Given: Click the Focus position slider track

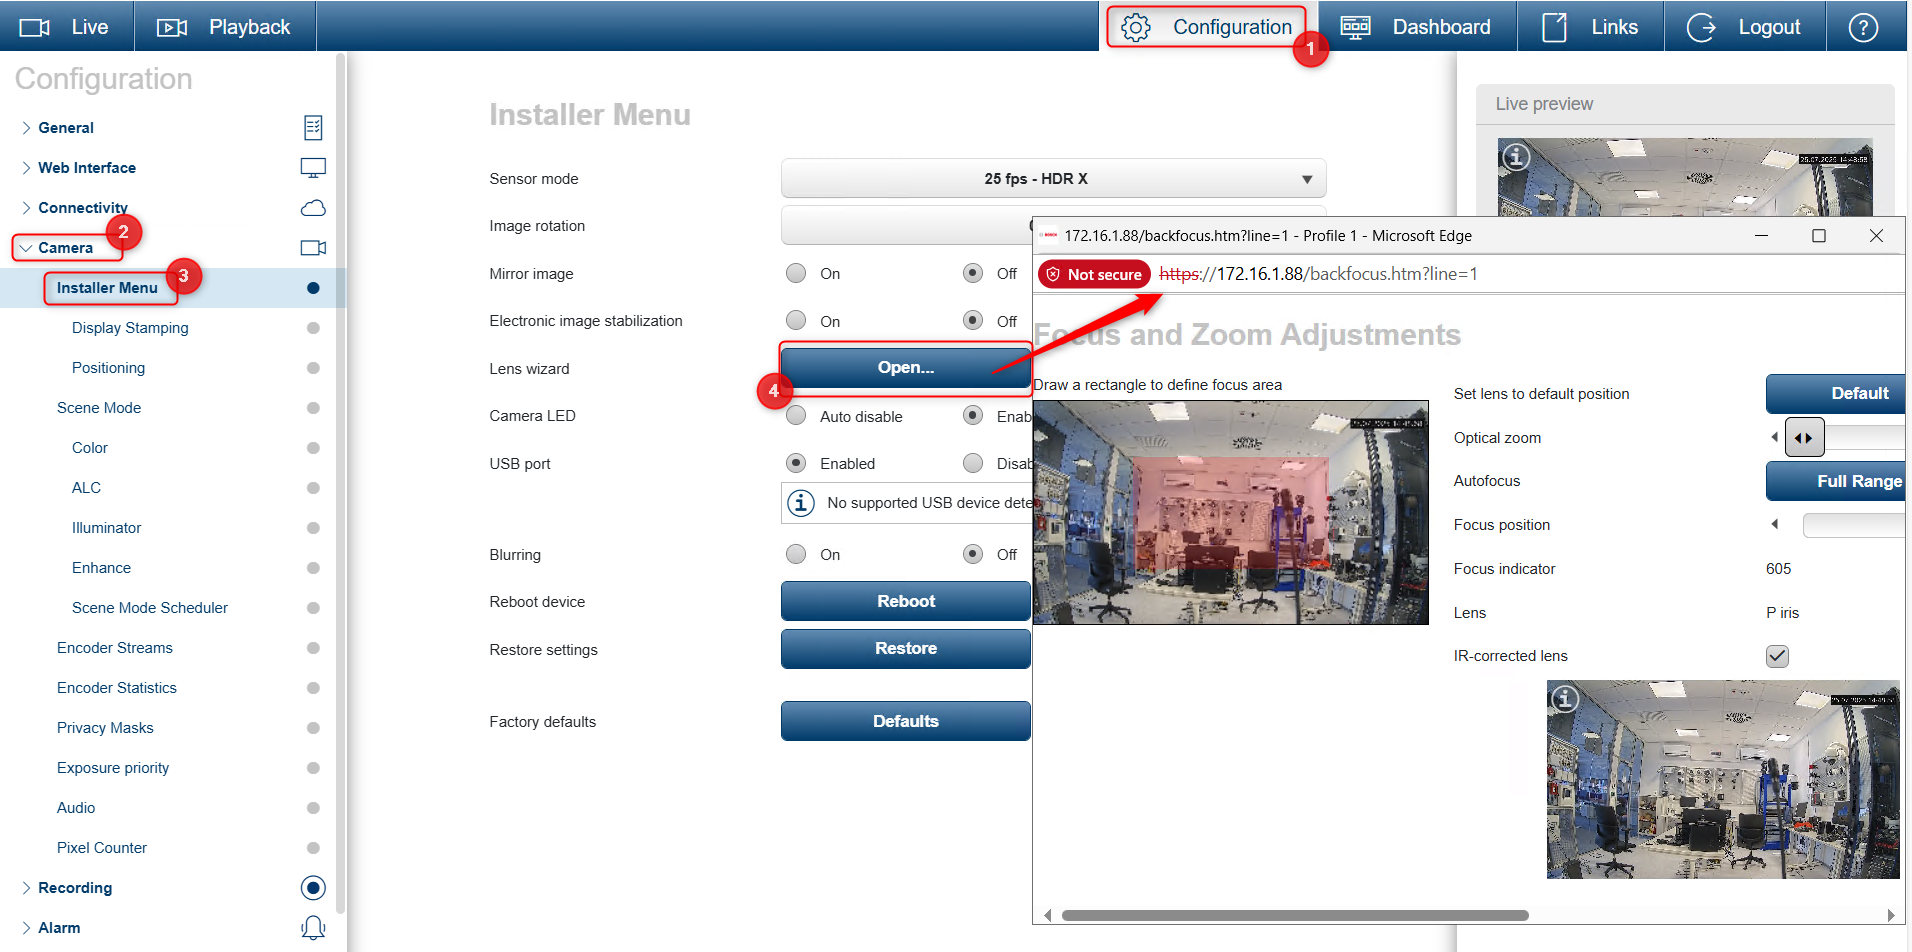Looking at the screenshot, I should click(x=1854, y=525).
